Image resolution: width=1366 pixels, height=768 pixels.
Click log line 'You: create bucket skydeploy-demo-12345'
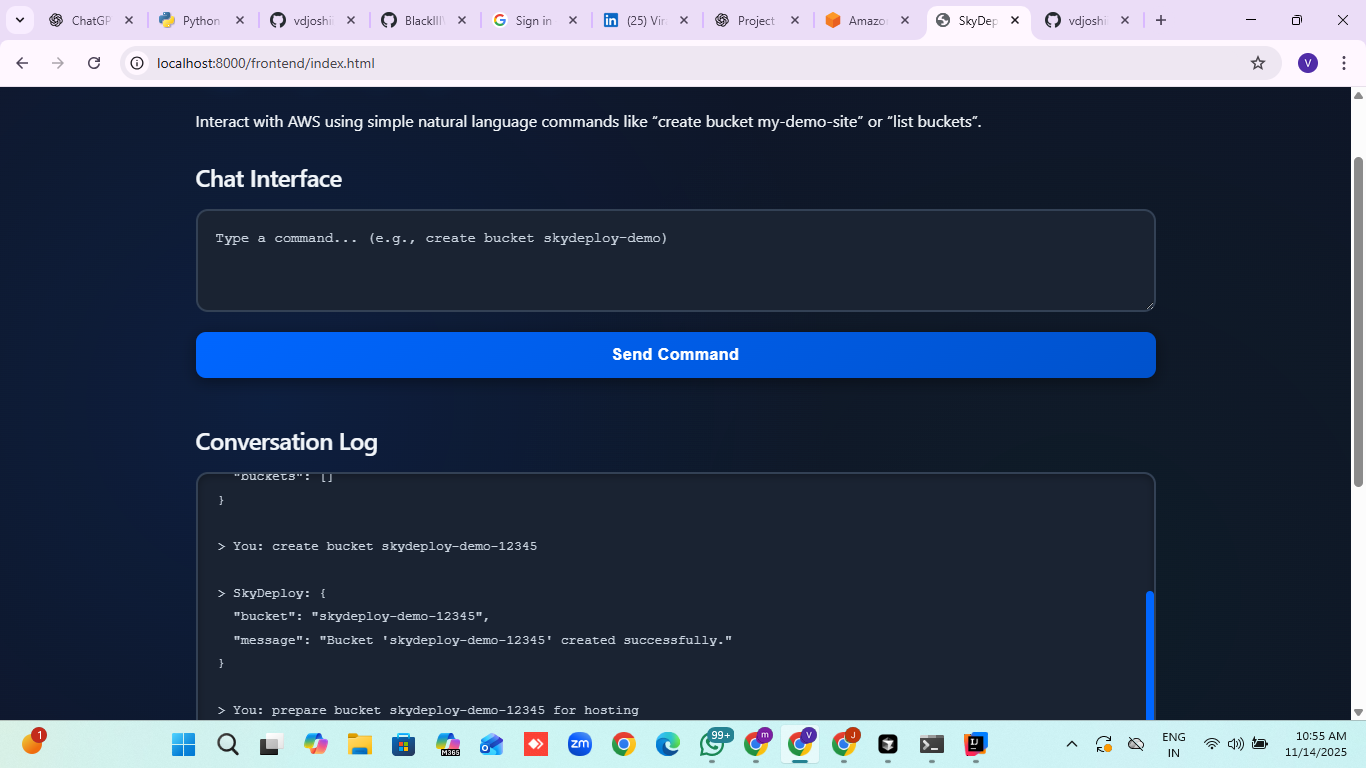click(377, 546)
